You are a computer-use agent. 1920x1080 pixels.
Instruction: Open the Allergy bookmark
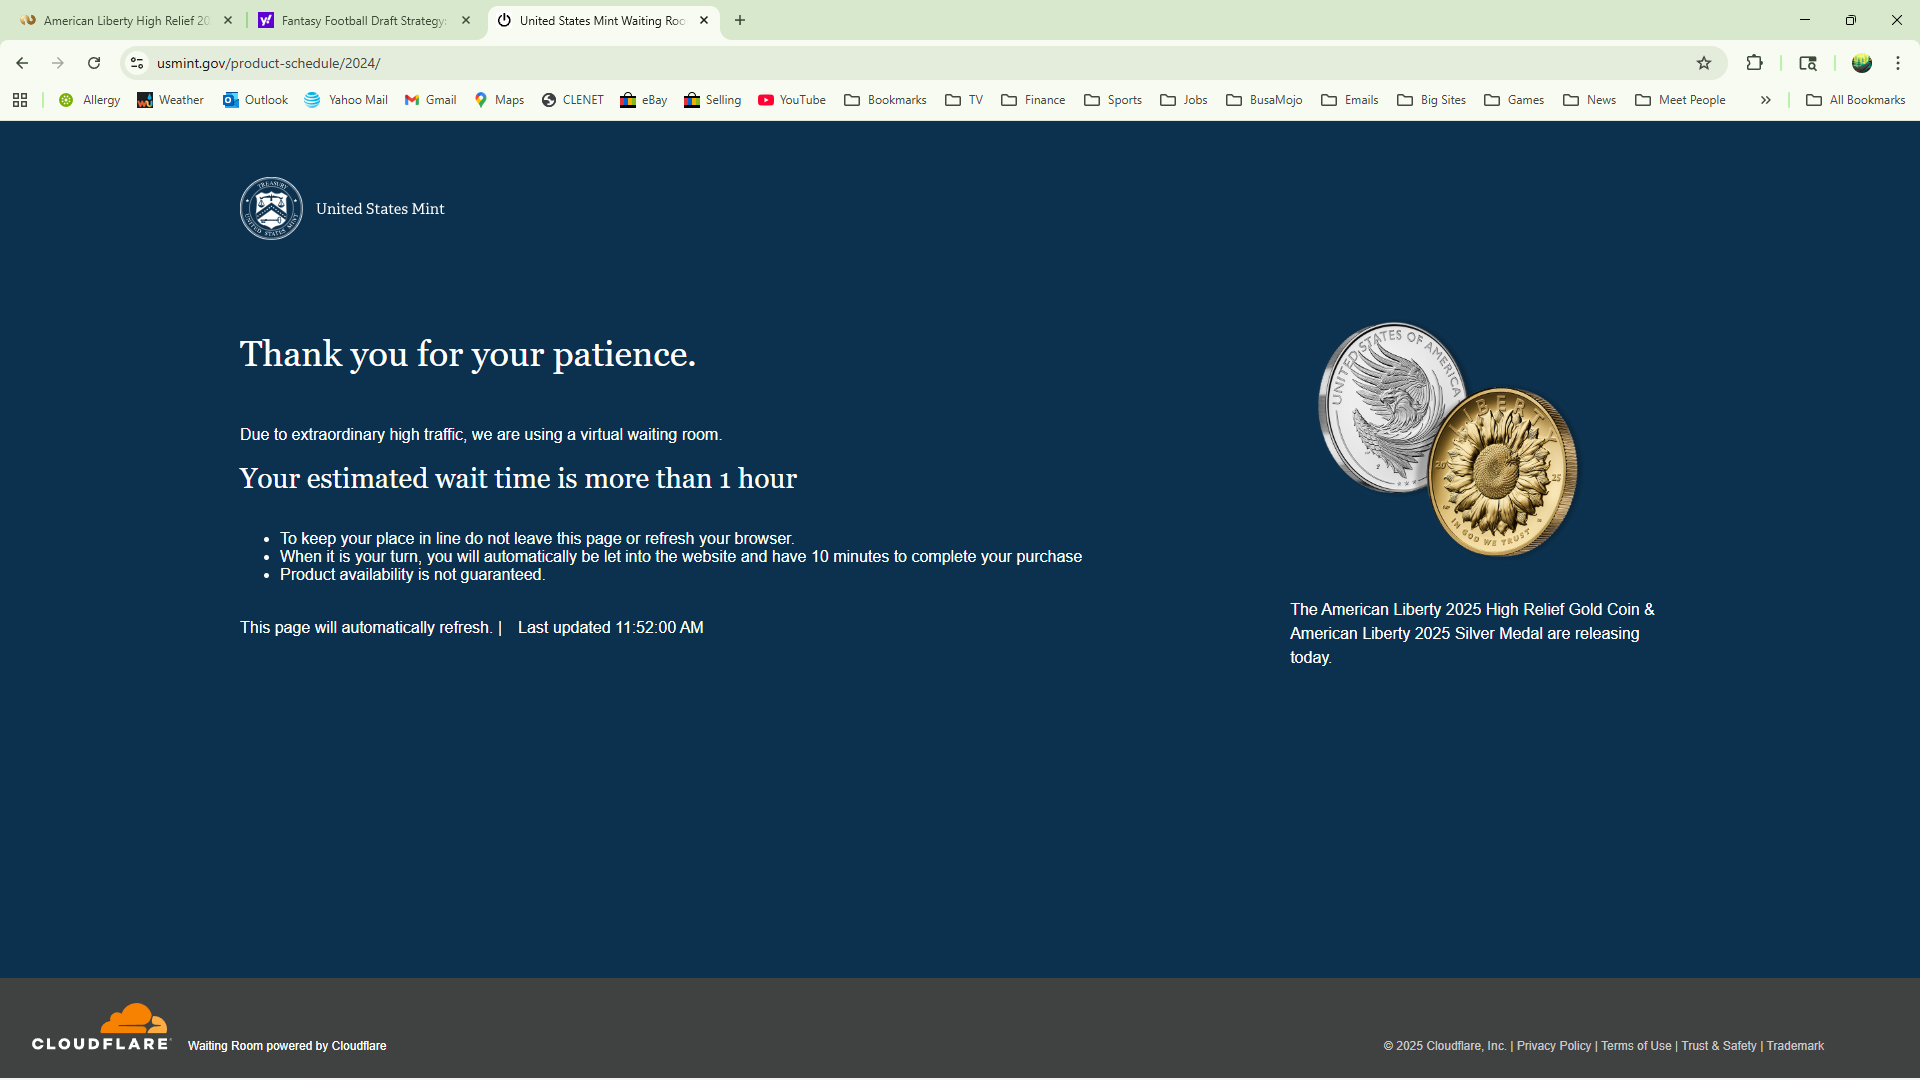[89, 100]
